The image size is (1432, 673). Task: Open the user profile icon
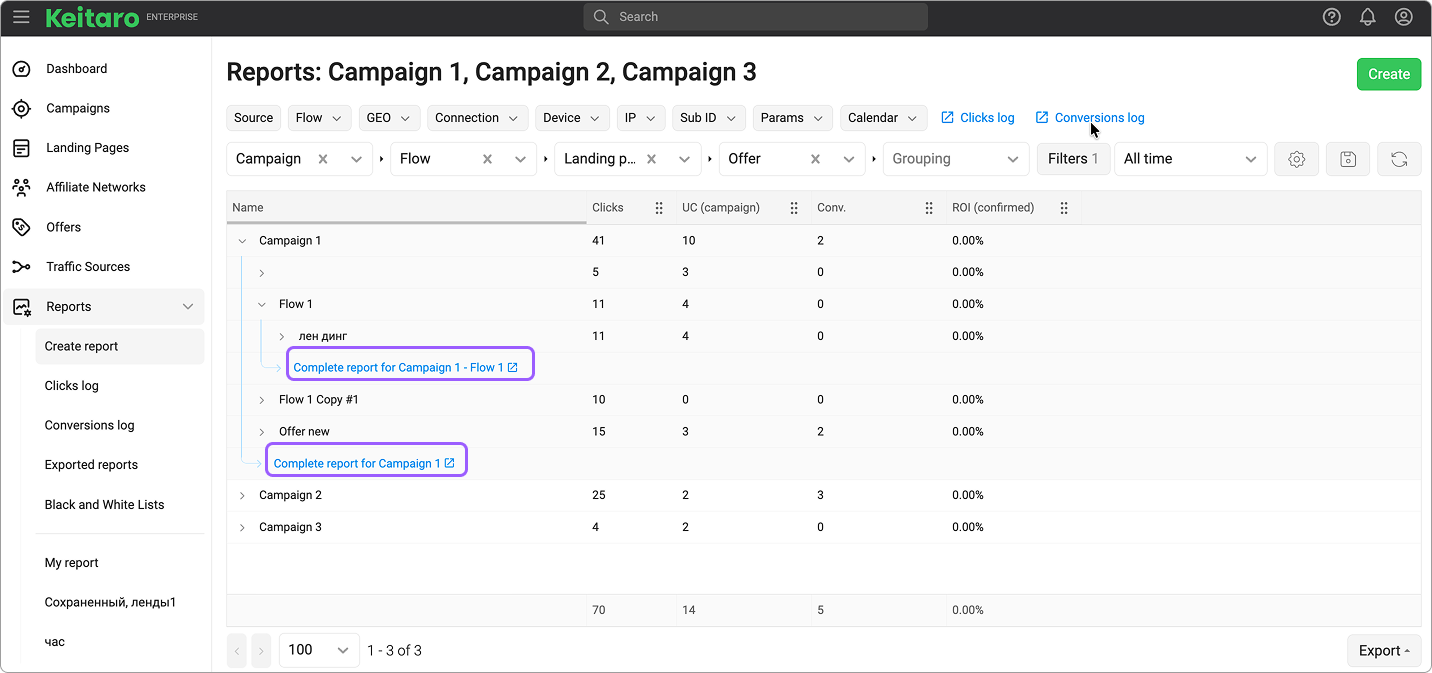[x=1403, y=17]
